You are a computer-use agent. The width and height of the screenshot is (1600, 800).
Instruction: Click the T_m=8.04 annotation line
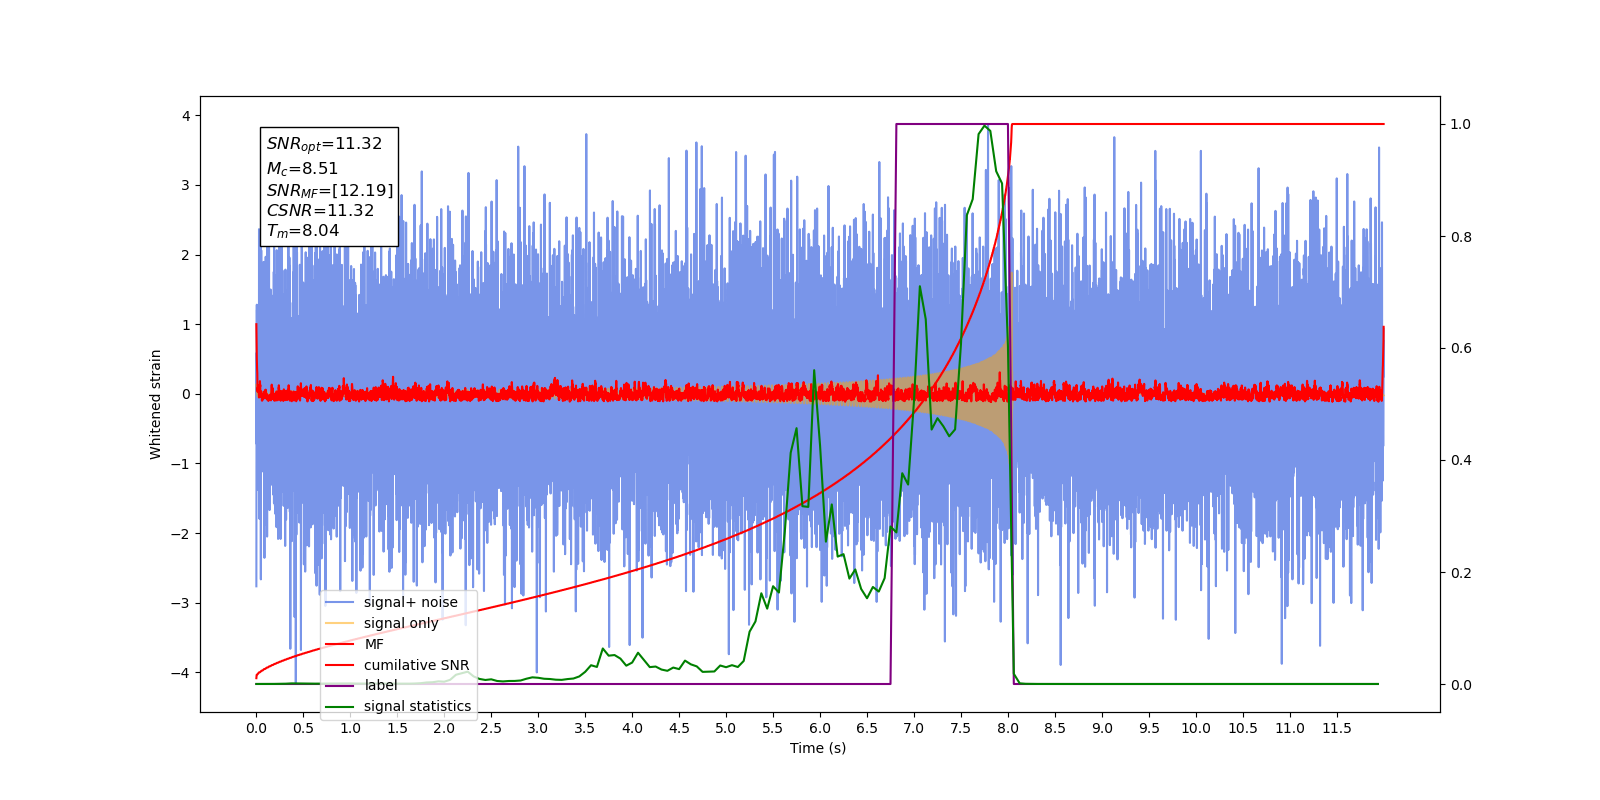(303, 230)
